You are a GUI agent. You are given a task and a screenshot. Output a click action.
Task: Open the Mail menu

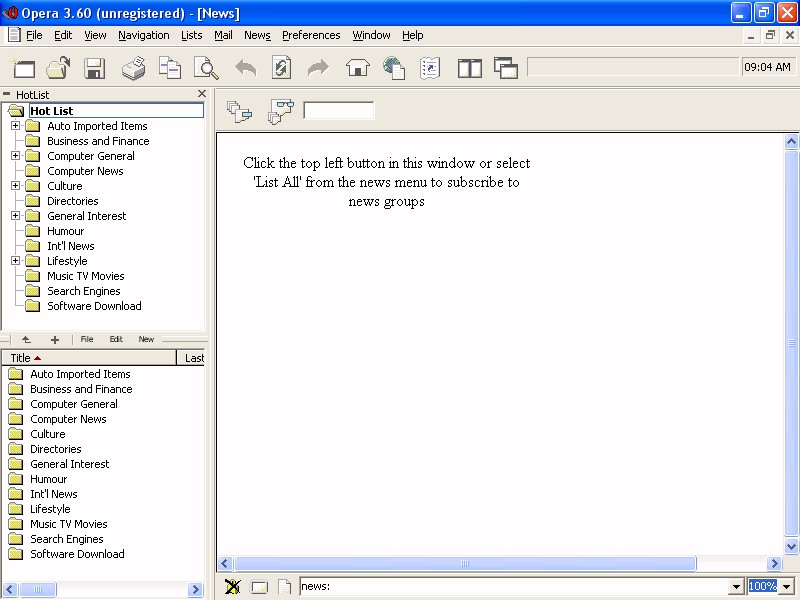click(x=223, y=35)
